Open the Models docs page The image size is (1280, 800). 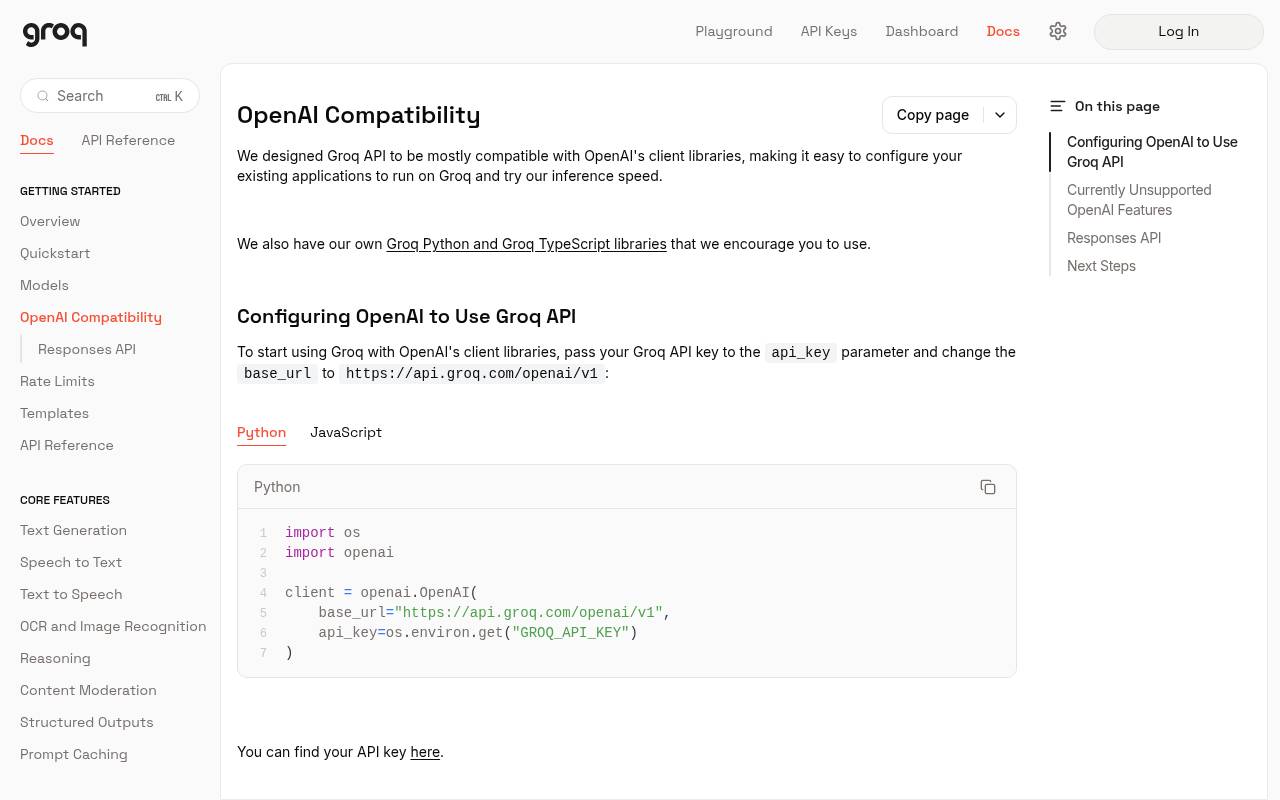tap(44, 285)
